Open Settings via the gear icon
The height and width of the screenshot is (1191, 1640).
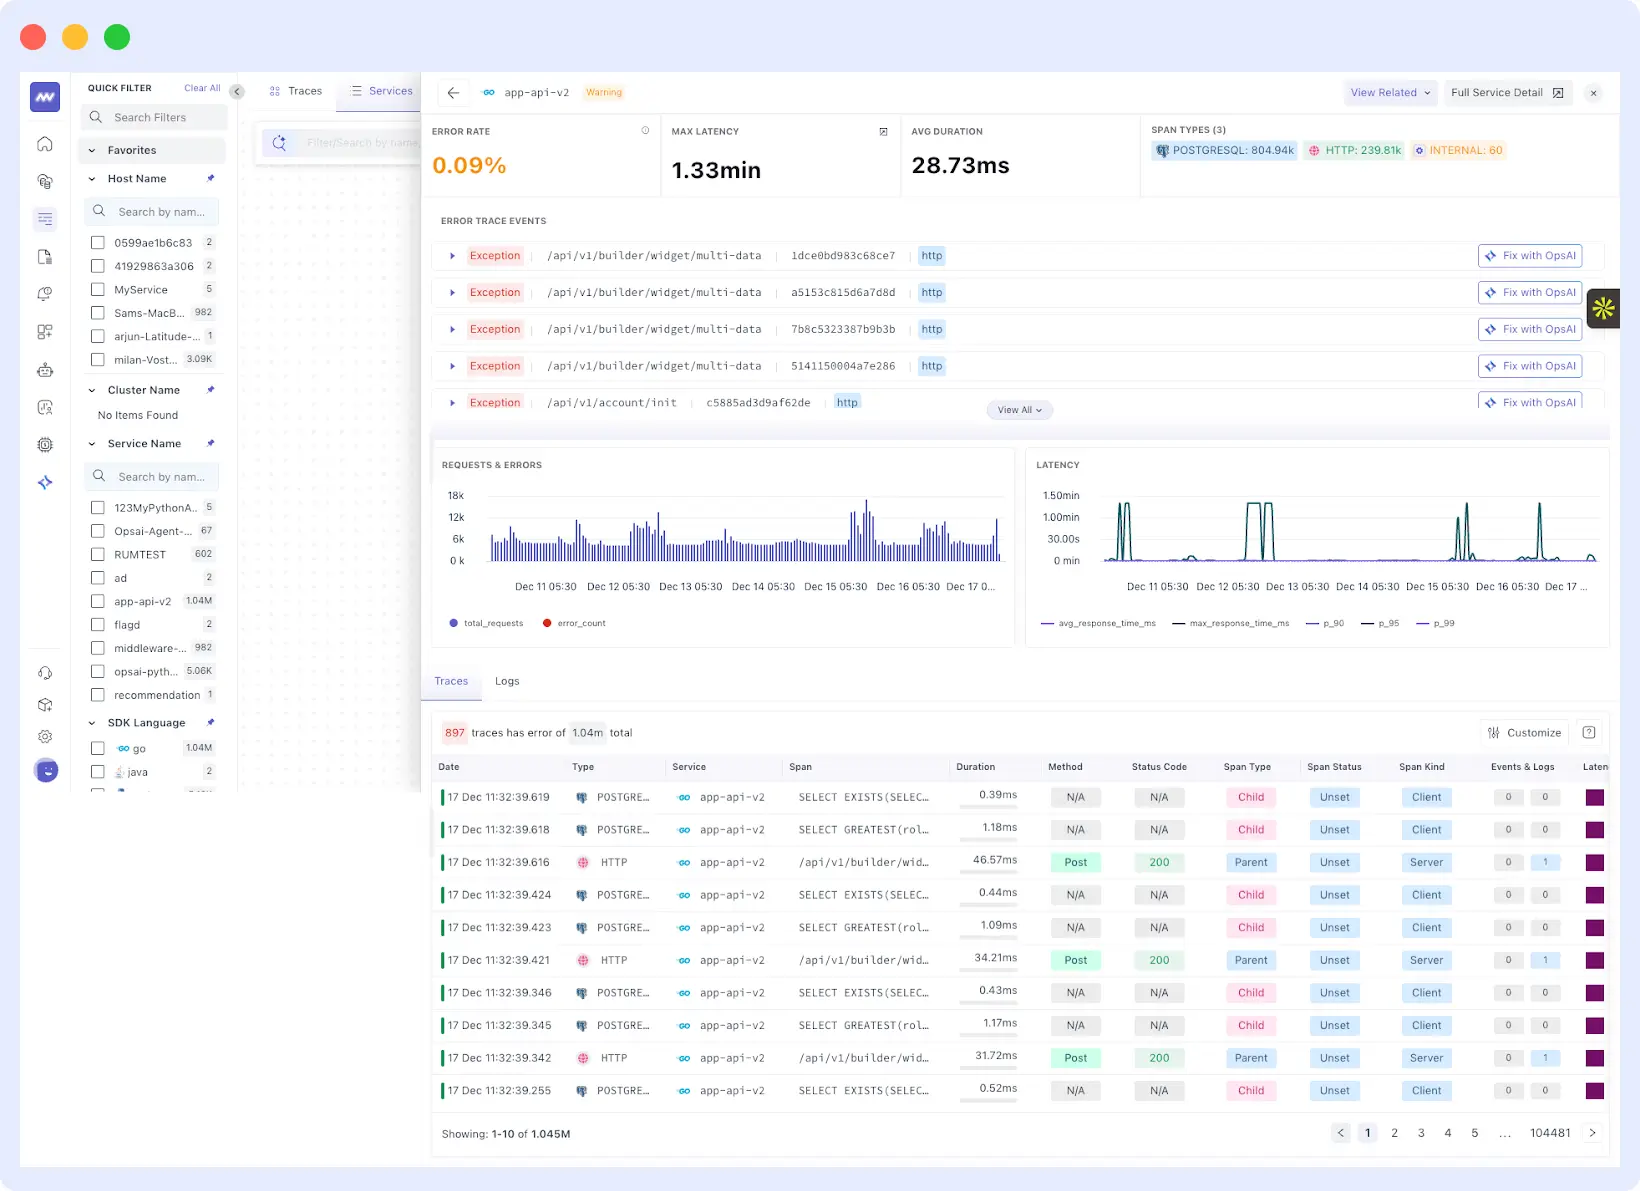point(45,736)
